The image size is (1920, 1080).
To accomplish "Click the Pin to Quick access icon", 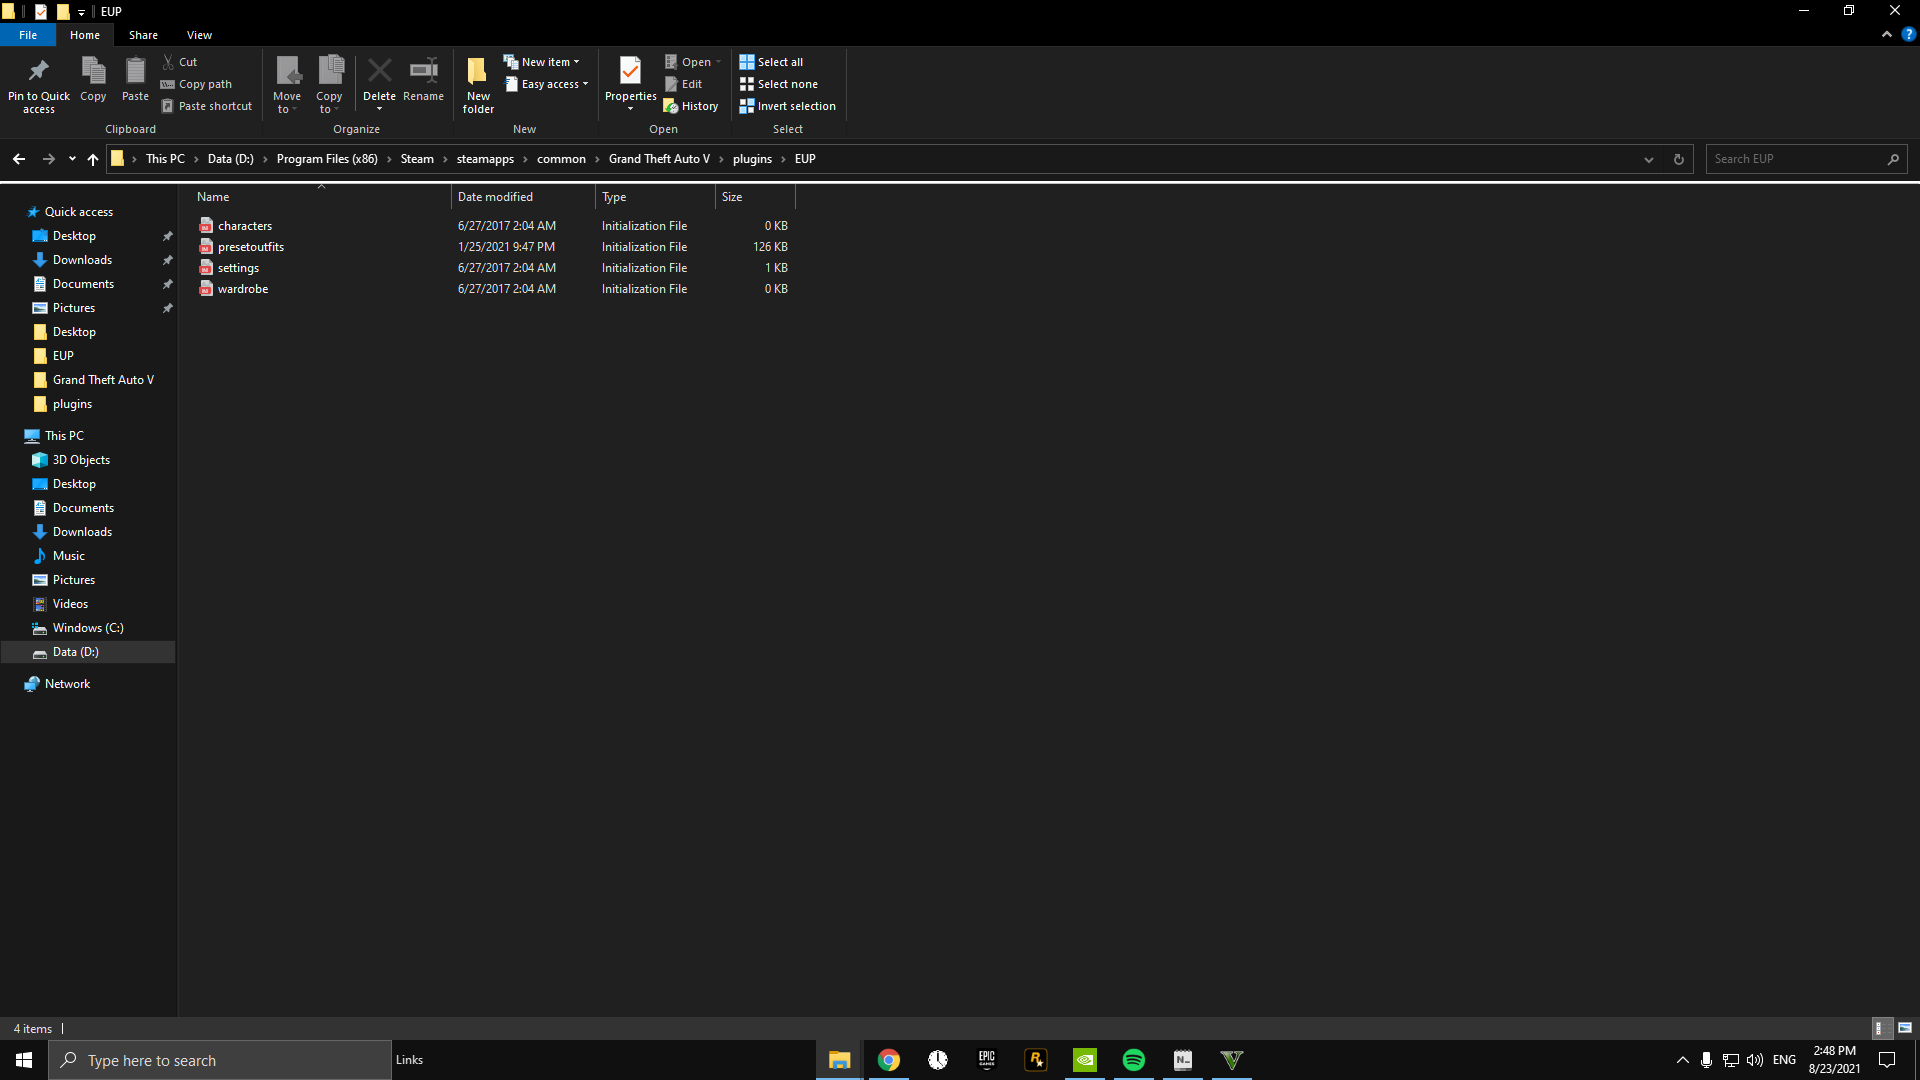I will pos(39,72).
